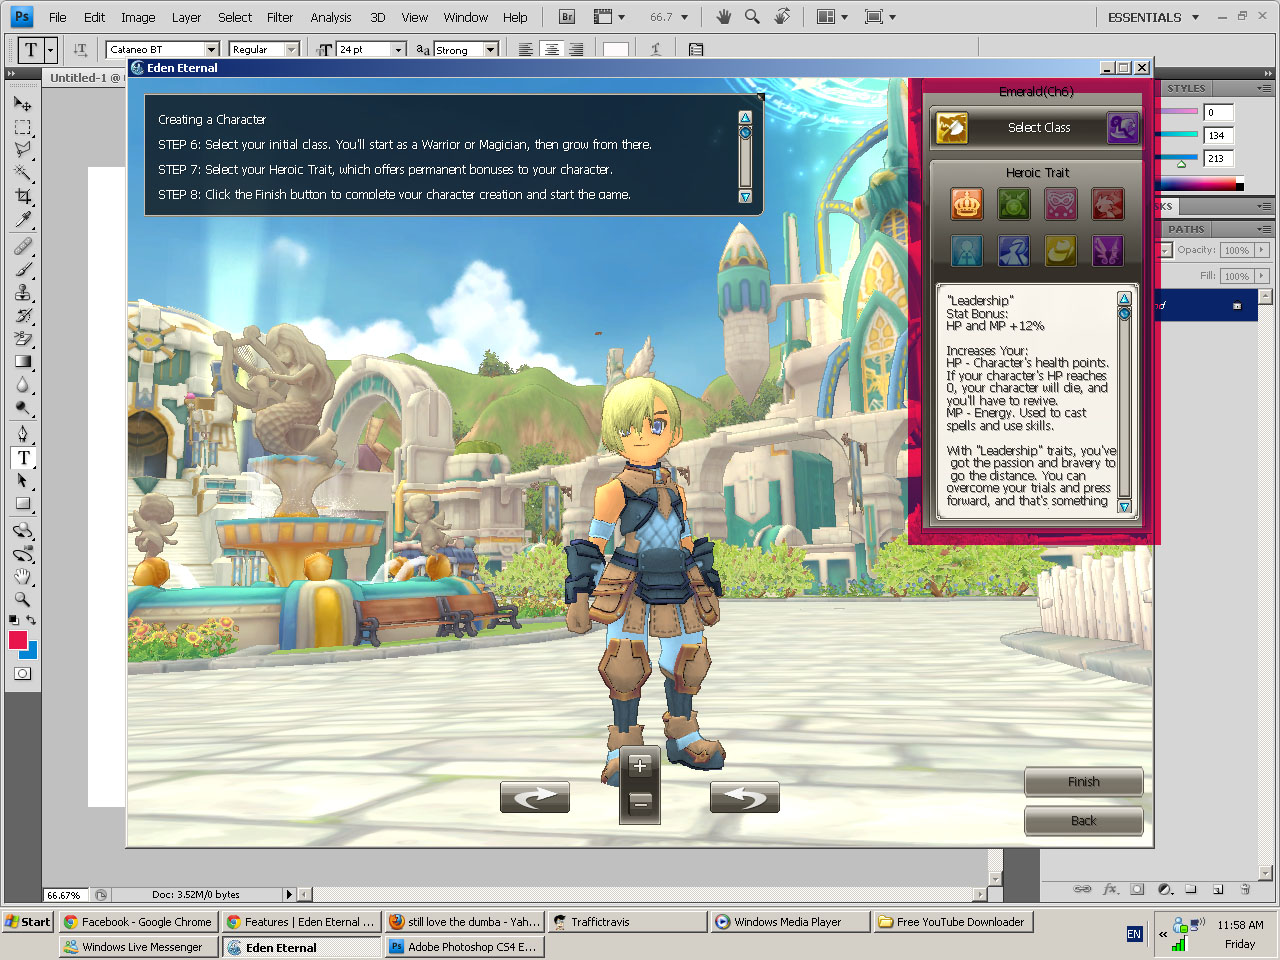Select the Zoom tool in toolbox
Image resolution: width=1280 pixels, height=960 pixels.
tap(22, 599)
